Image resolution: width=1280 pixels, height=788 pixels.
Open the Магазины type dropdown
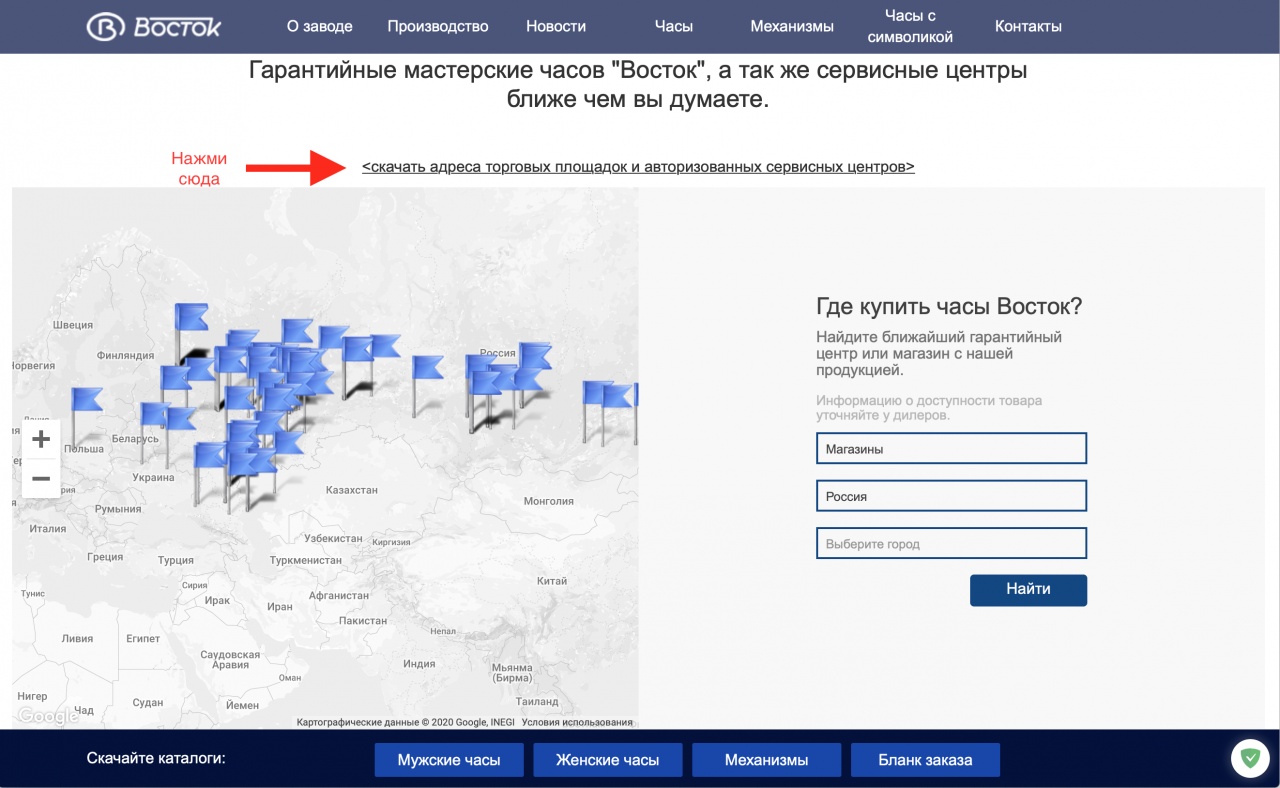[x=950, y=449]
